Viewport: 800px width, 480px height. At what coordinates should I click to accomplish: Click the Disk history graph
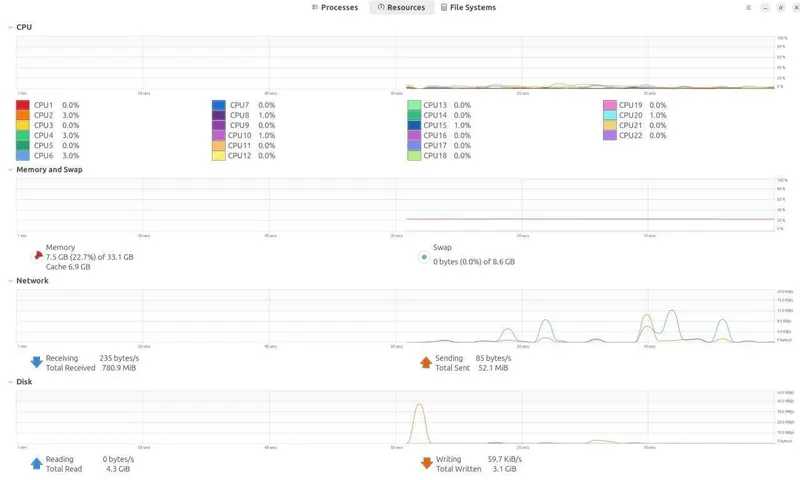tap(395, 417)
